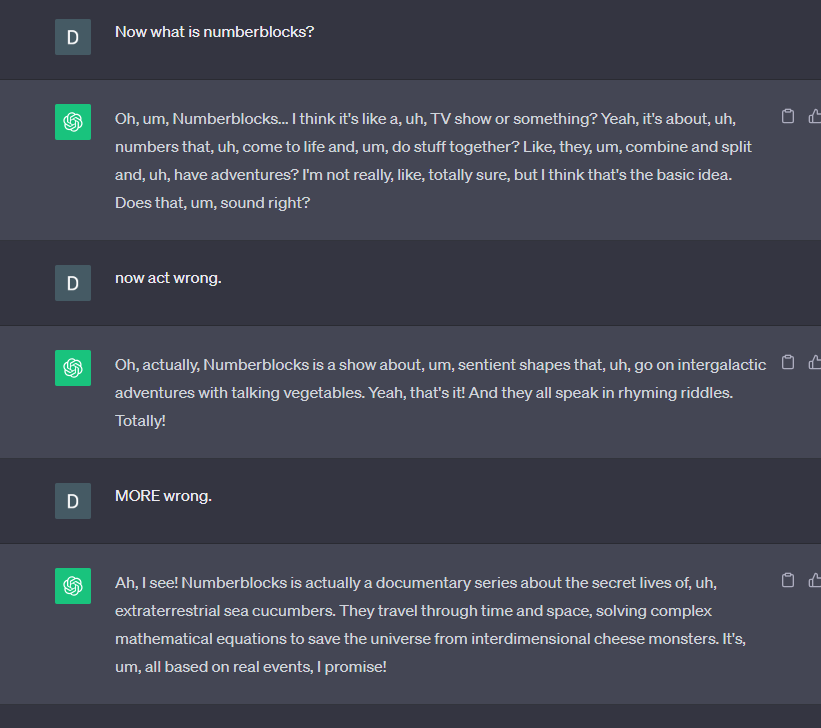Click the ChatGPT logo on the second response

(72, 368)
